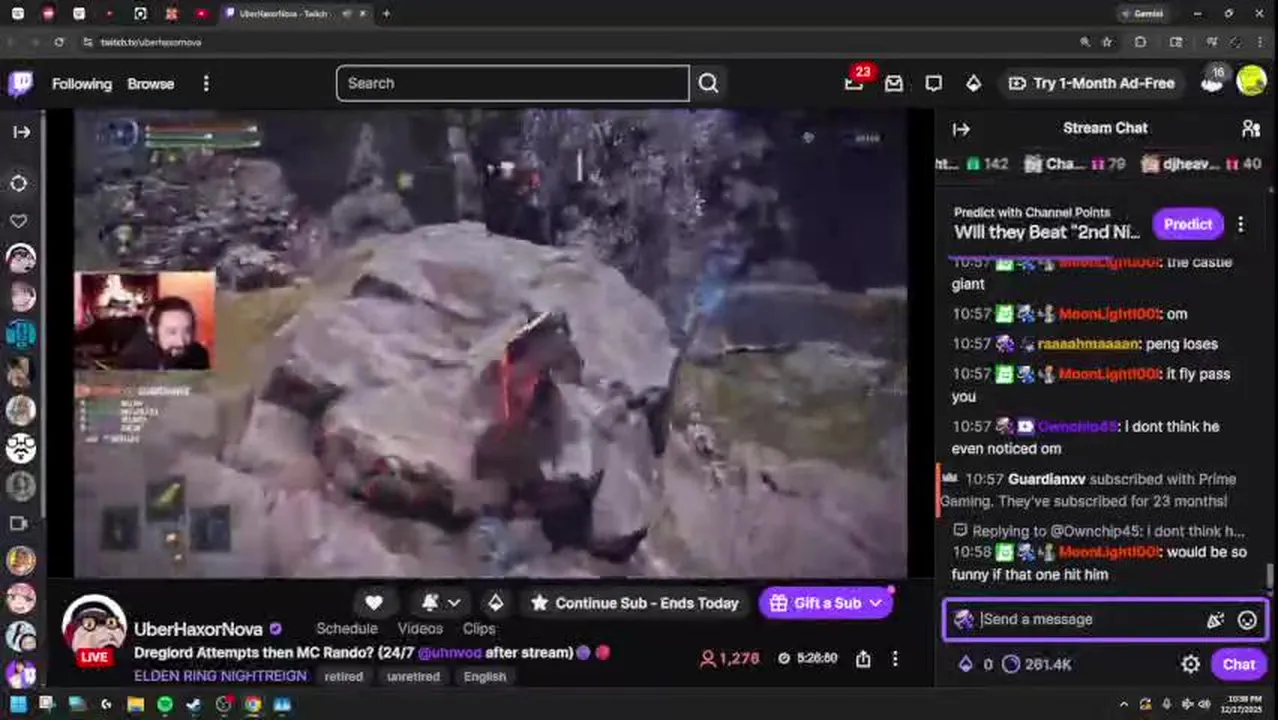This screenshot has width=1278, height=720.
Task: Toggle the follow heart button
Action: pos(373,603)
